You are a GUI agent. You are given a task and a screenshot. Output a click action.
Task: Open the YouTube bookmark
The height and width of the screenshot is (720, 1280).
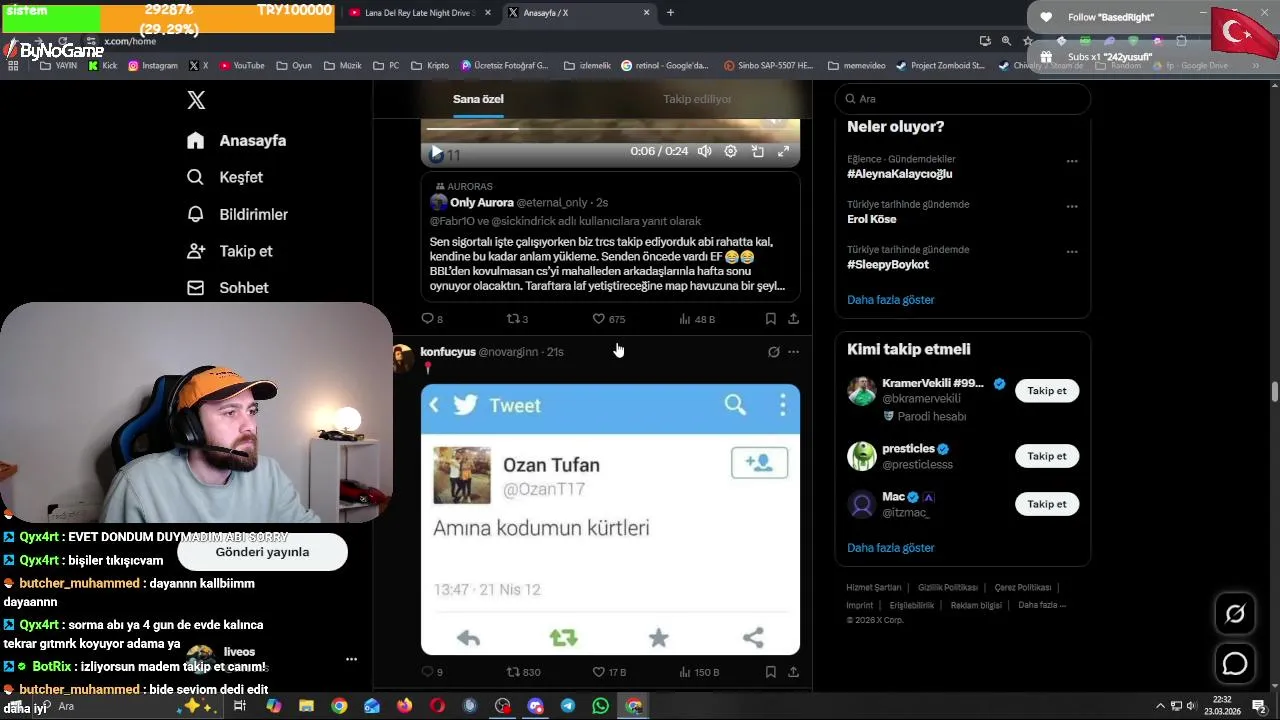click(x=241, y=66)
